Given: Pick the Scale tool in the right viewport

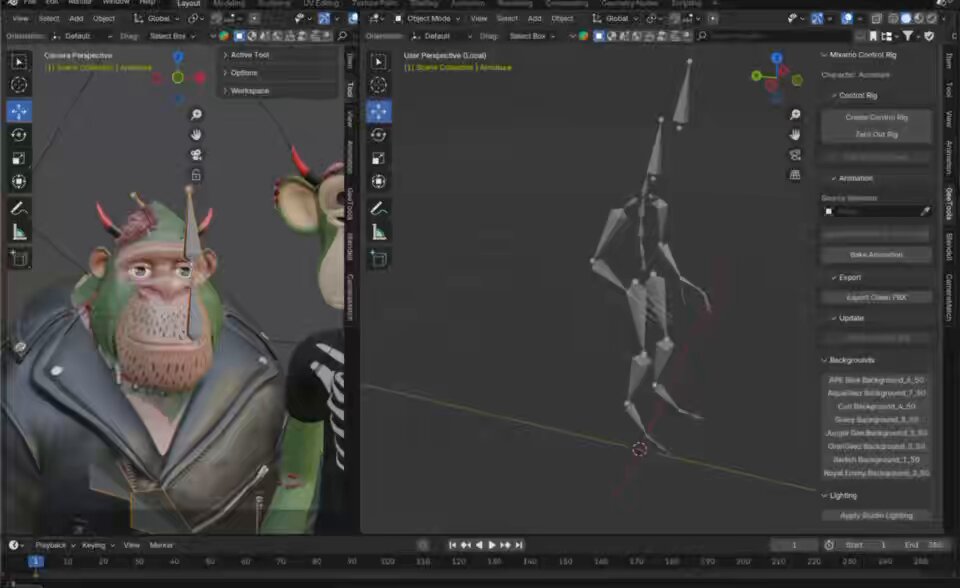Looking at the screenshot, I should [378, 159].
